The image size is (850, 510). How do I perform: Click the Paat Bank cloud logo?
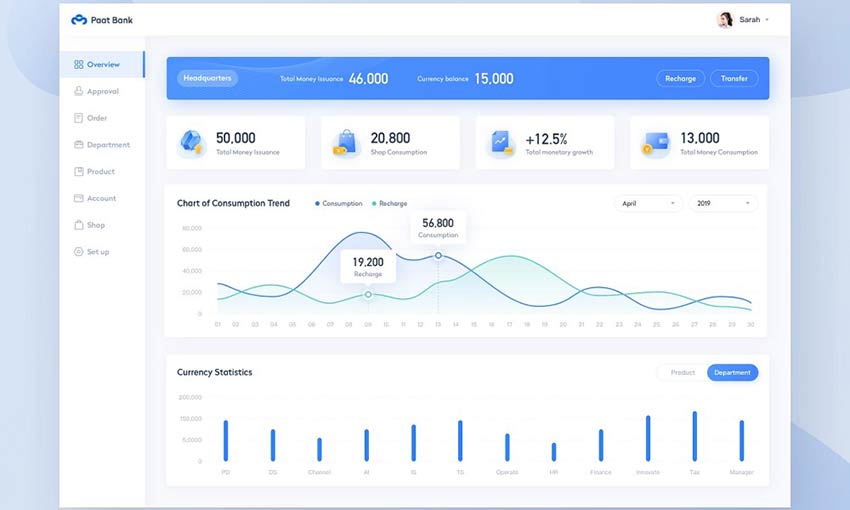click(79, 19)
